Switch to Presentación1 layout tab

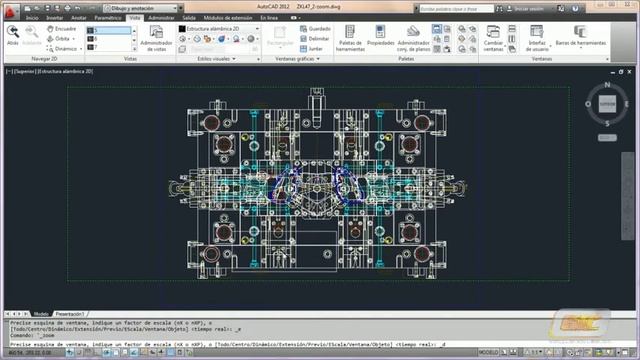point(70,314)
